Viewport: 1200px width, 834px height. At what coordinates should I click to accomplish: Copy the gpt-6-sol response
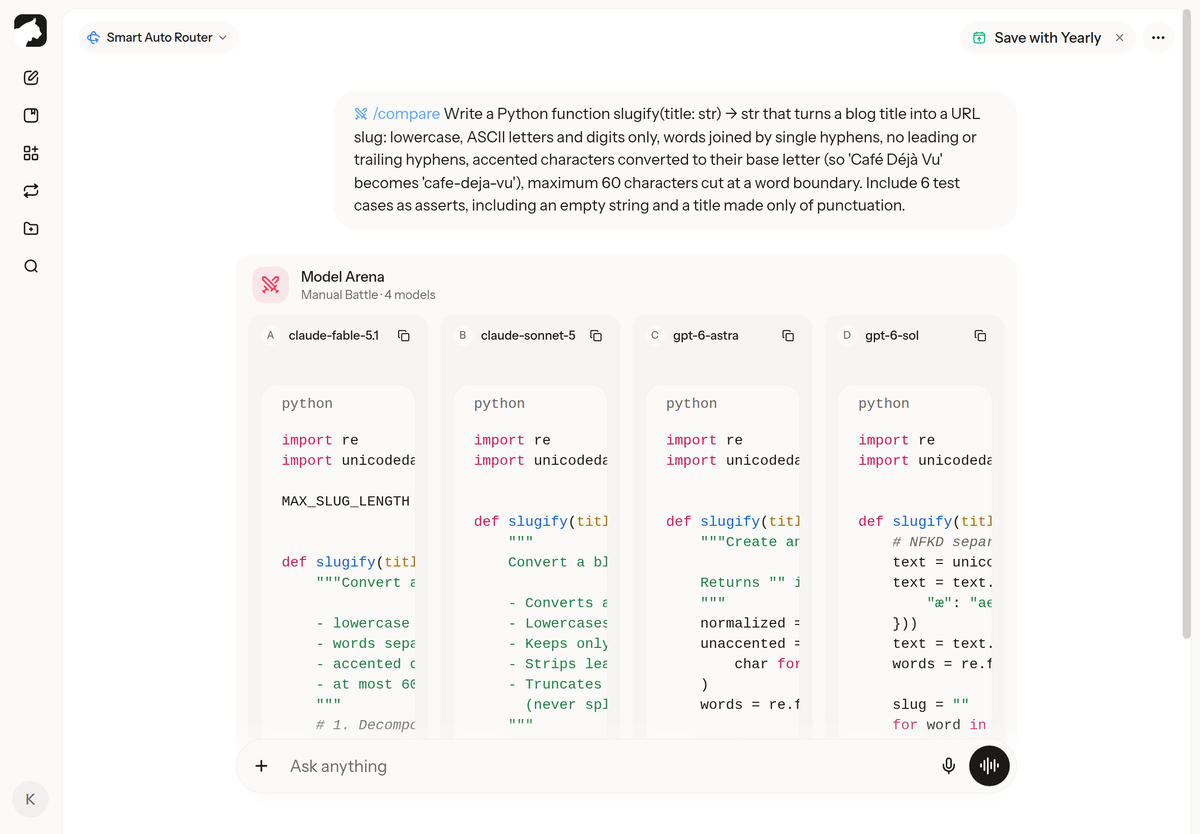click(x=980, y=336)
